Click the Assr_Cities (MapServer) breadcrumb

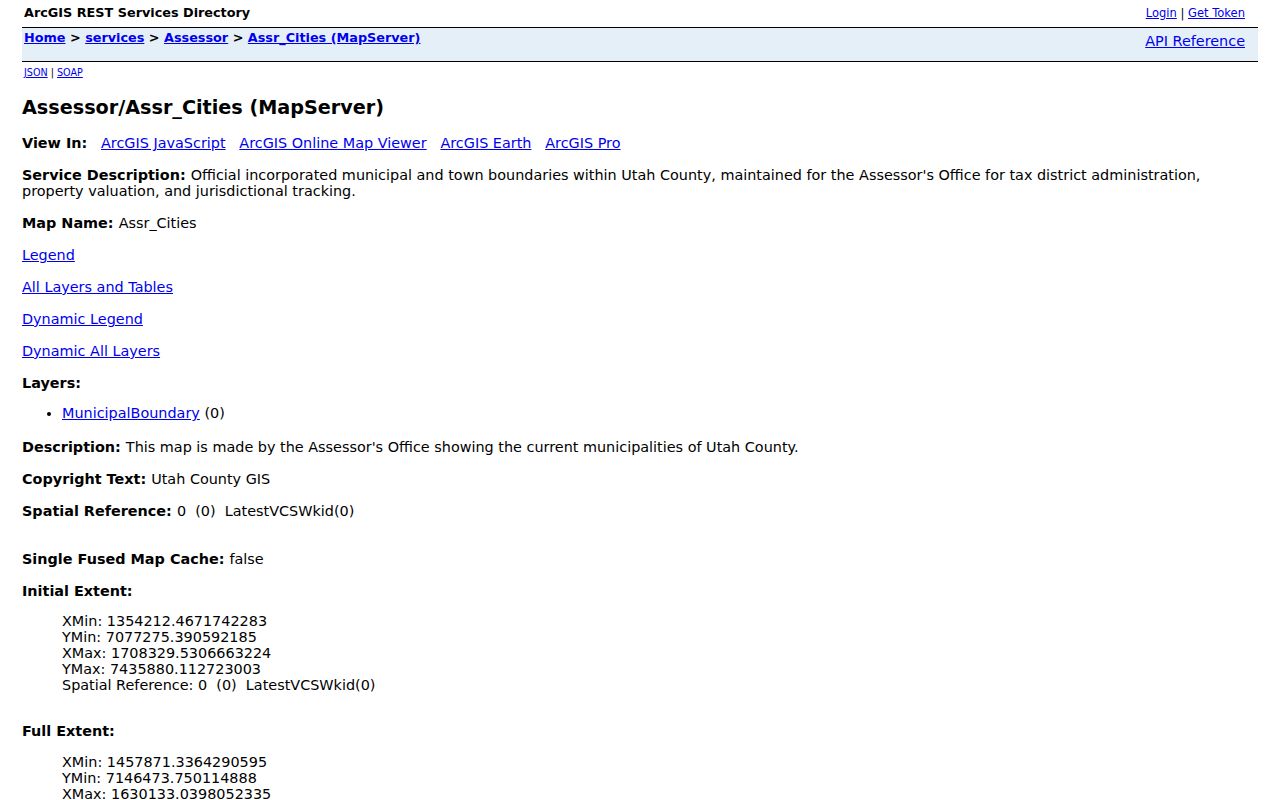(334, 38)
